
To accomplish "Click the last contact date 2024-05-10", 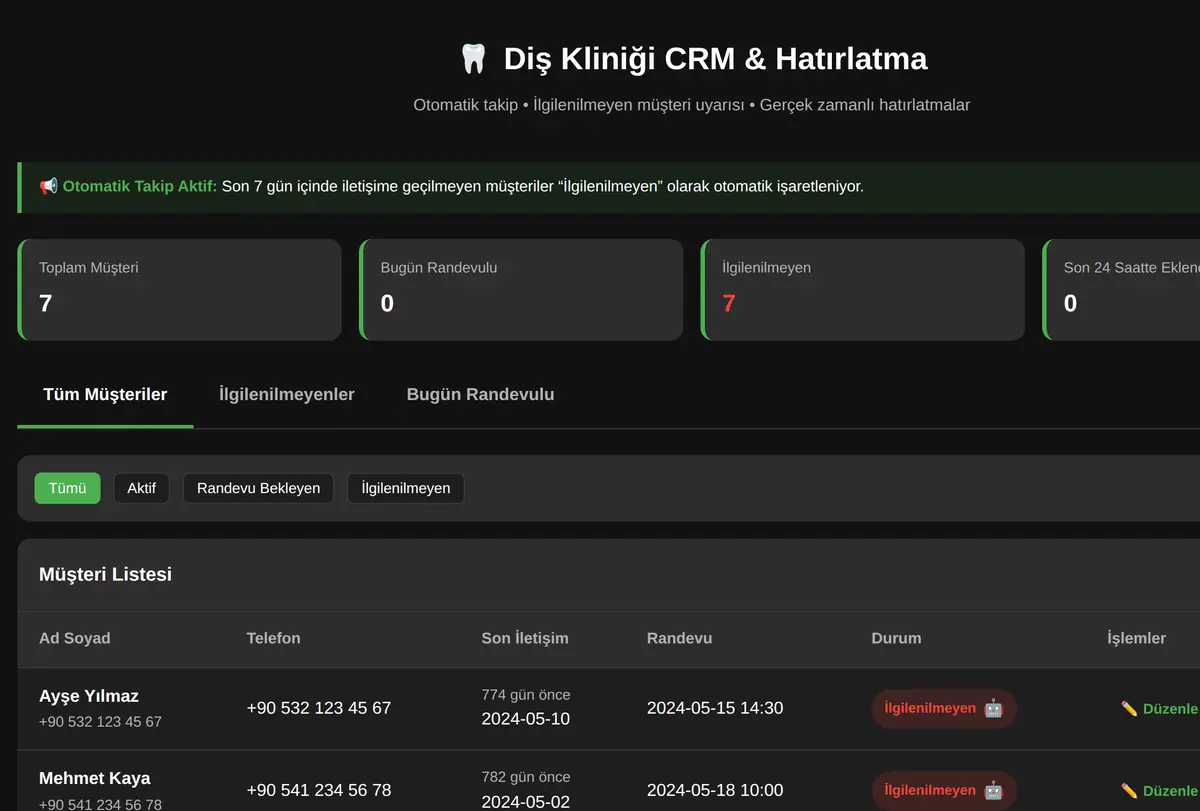I will click(526, 719).
